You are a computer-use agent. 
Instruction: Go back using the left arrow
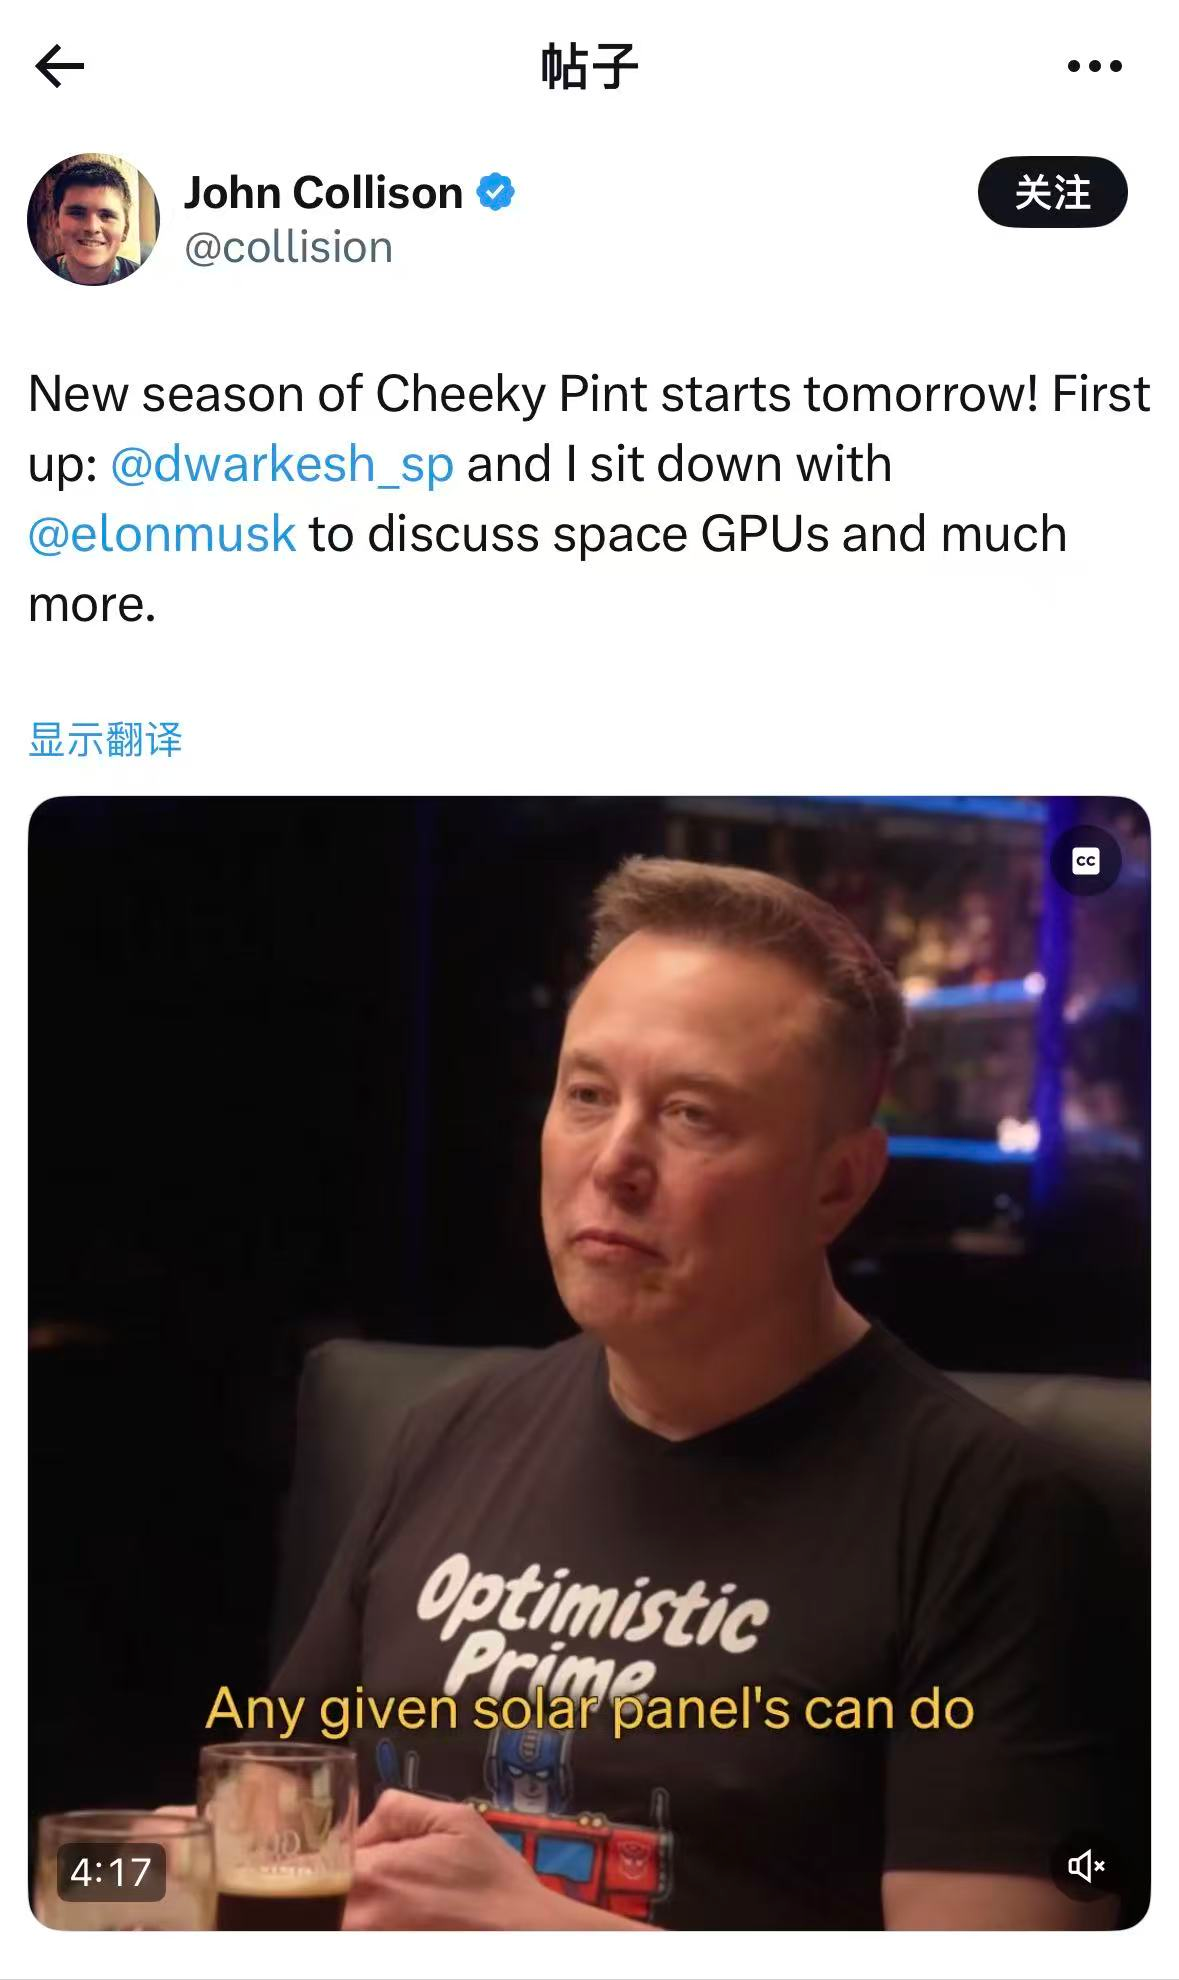[x=59, y=67]
